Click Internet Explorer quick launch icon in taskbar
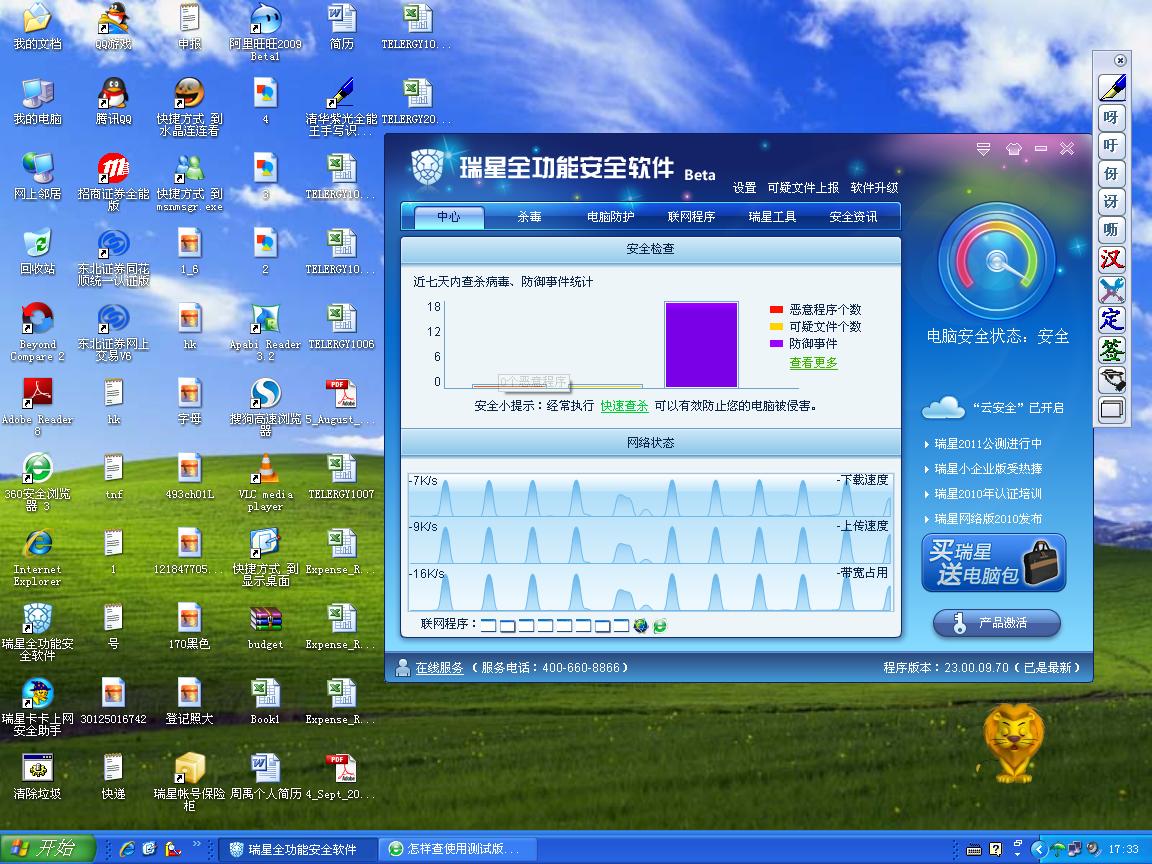This screenshot has height=864, width=1152. tap(126, 849)
